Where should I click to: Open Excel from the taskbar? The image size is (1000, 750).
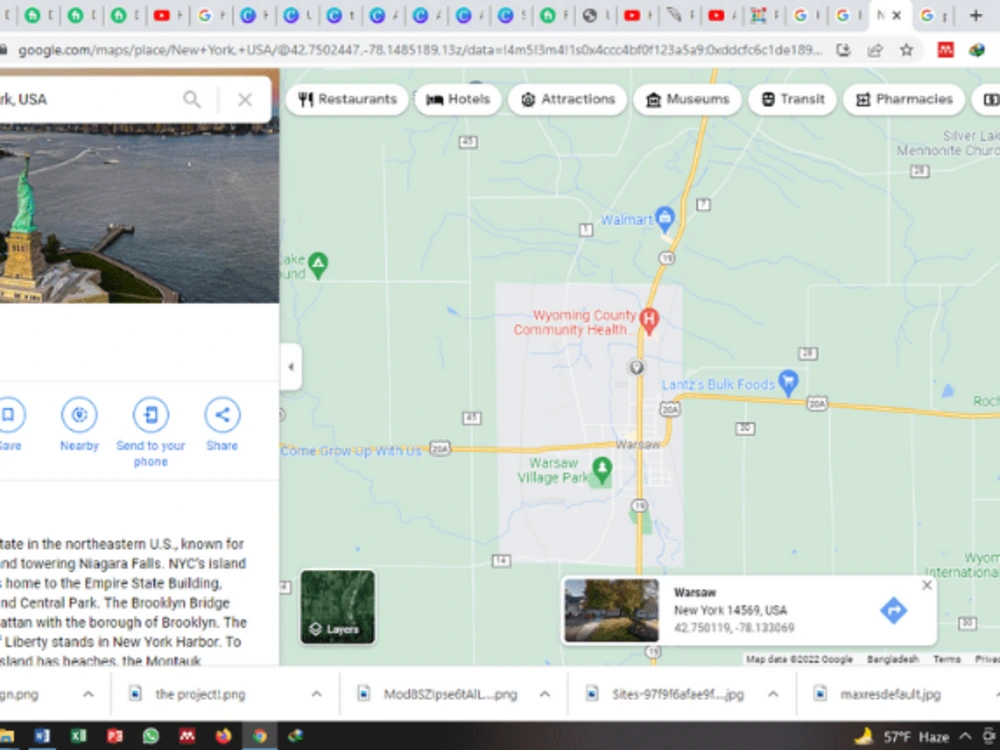point(78,736)
